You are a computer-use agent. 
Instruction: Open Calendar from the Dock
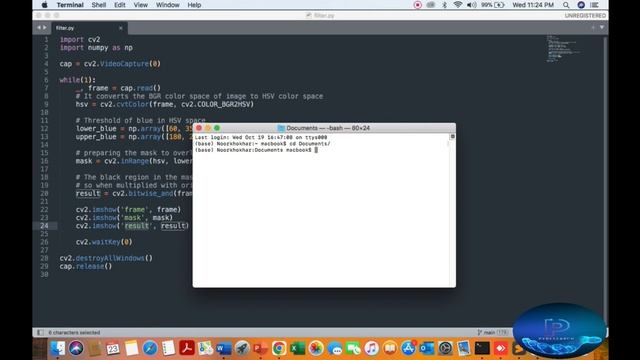(113, 348)
